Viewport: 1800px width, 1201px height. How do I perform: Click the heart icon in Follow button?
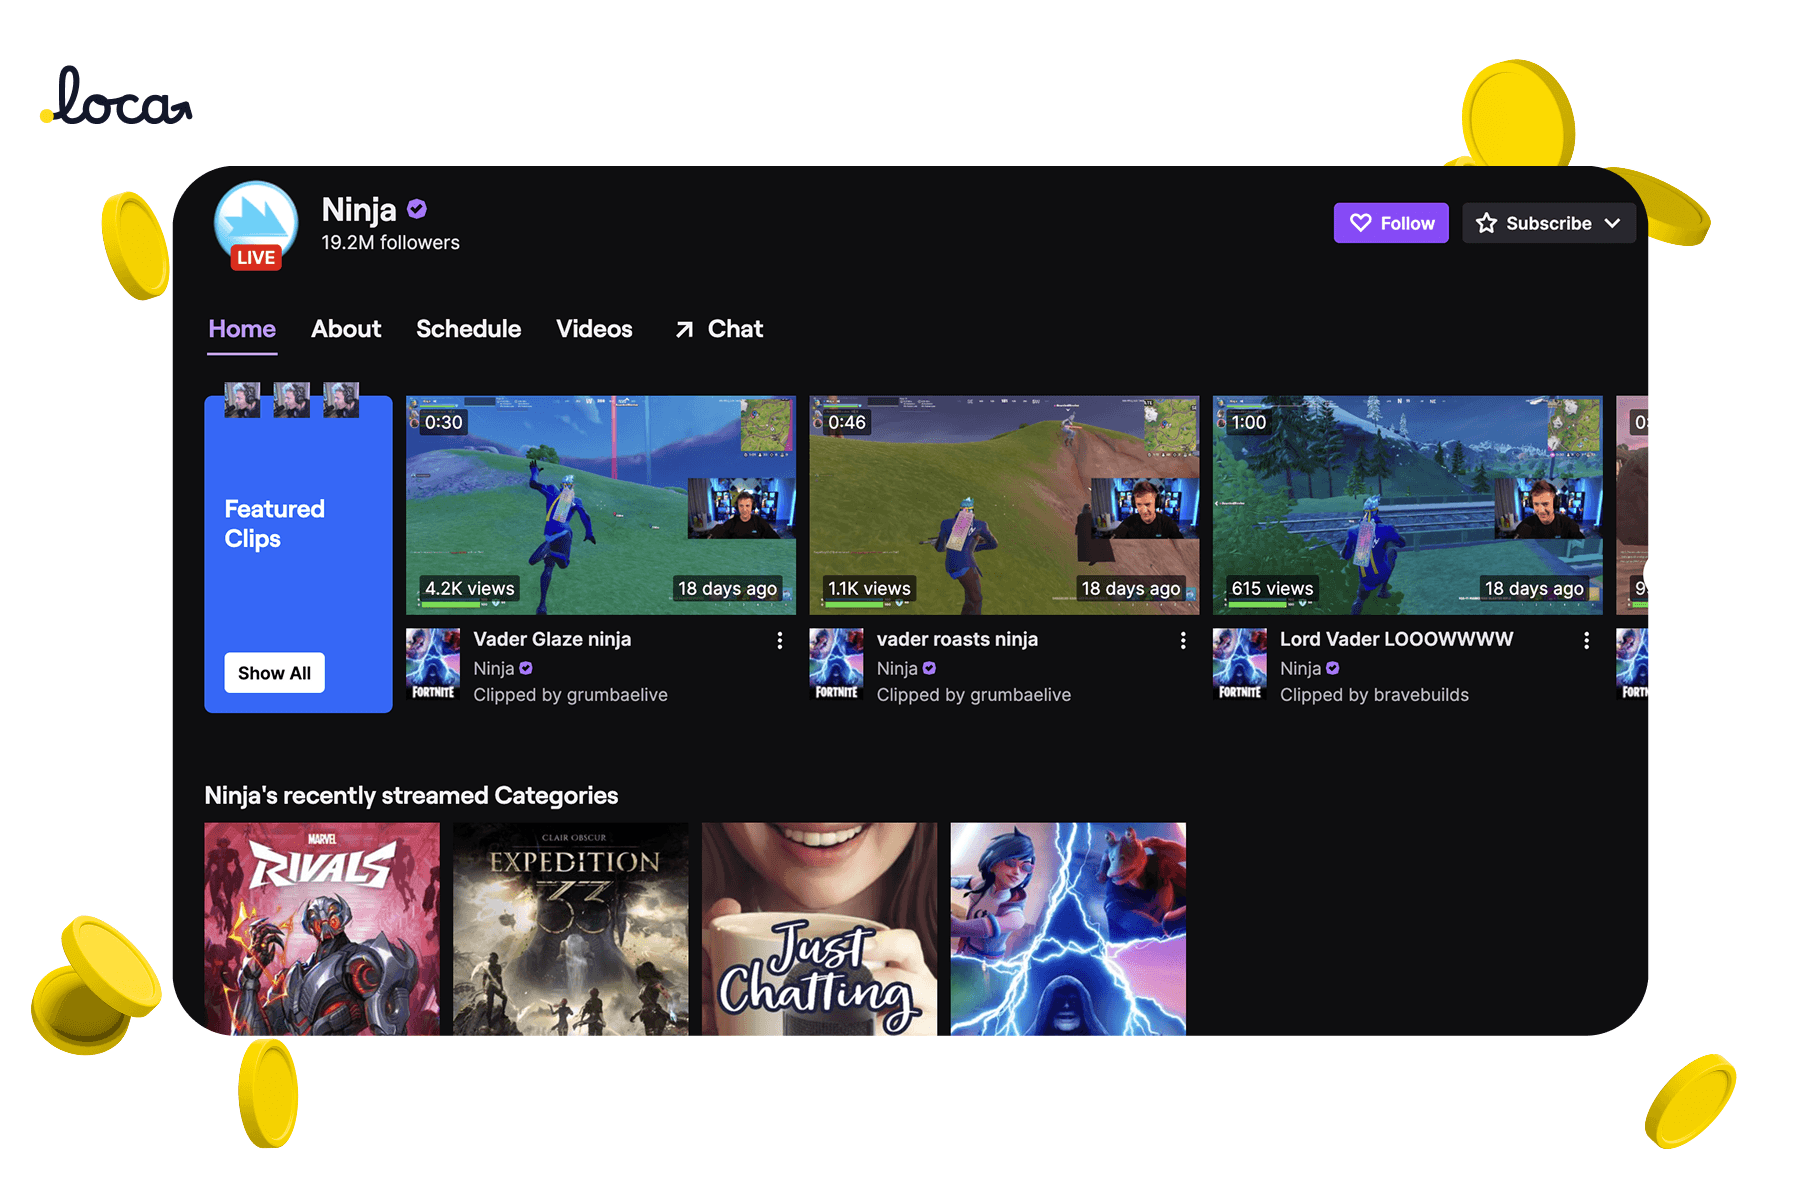click(1360, 223)
